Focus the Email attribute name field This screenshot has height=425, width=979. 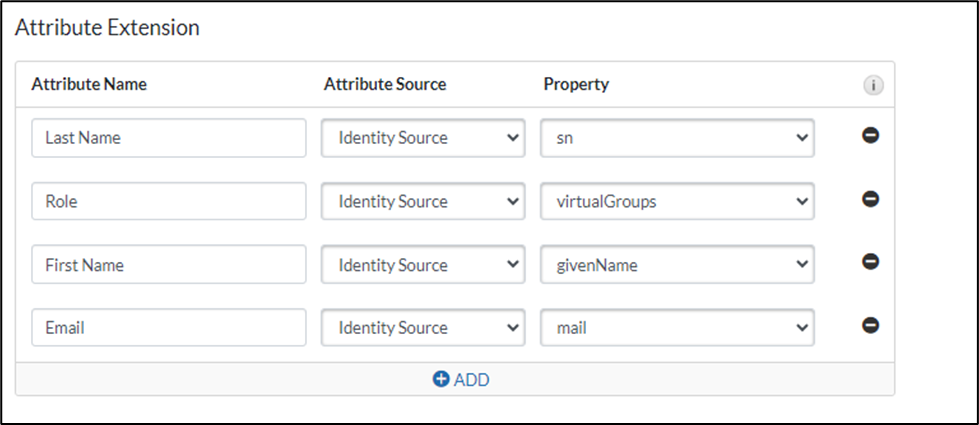coord(168,328)
